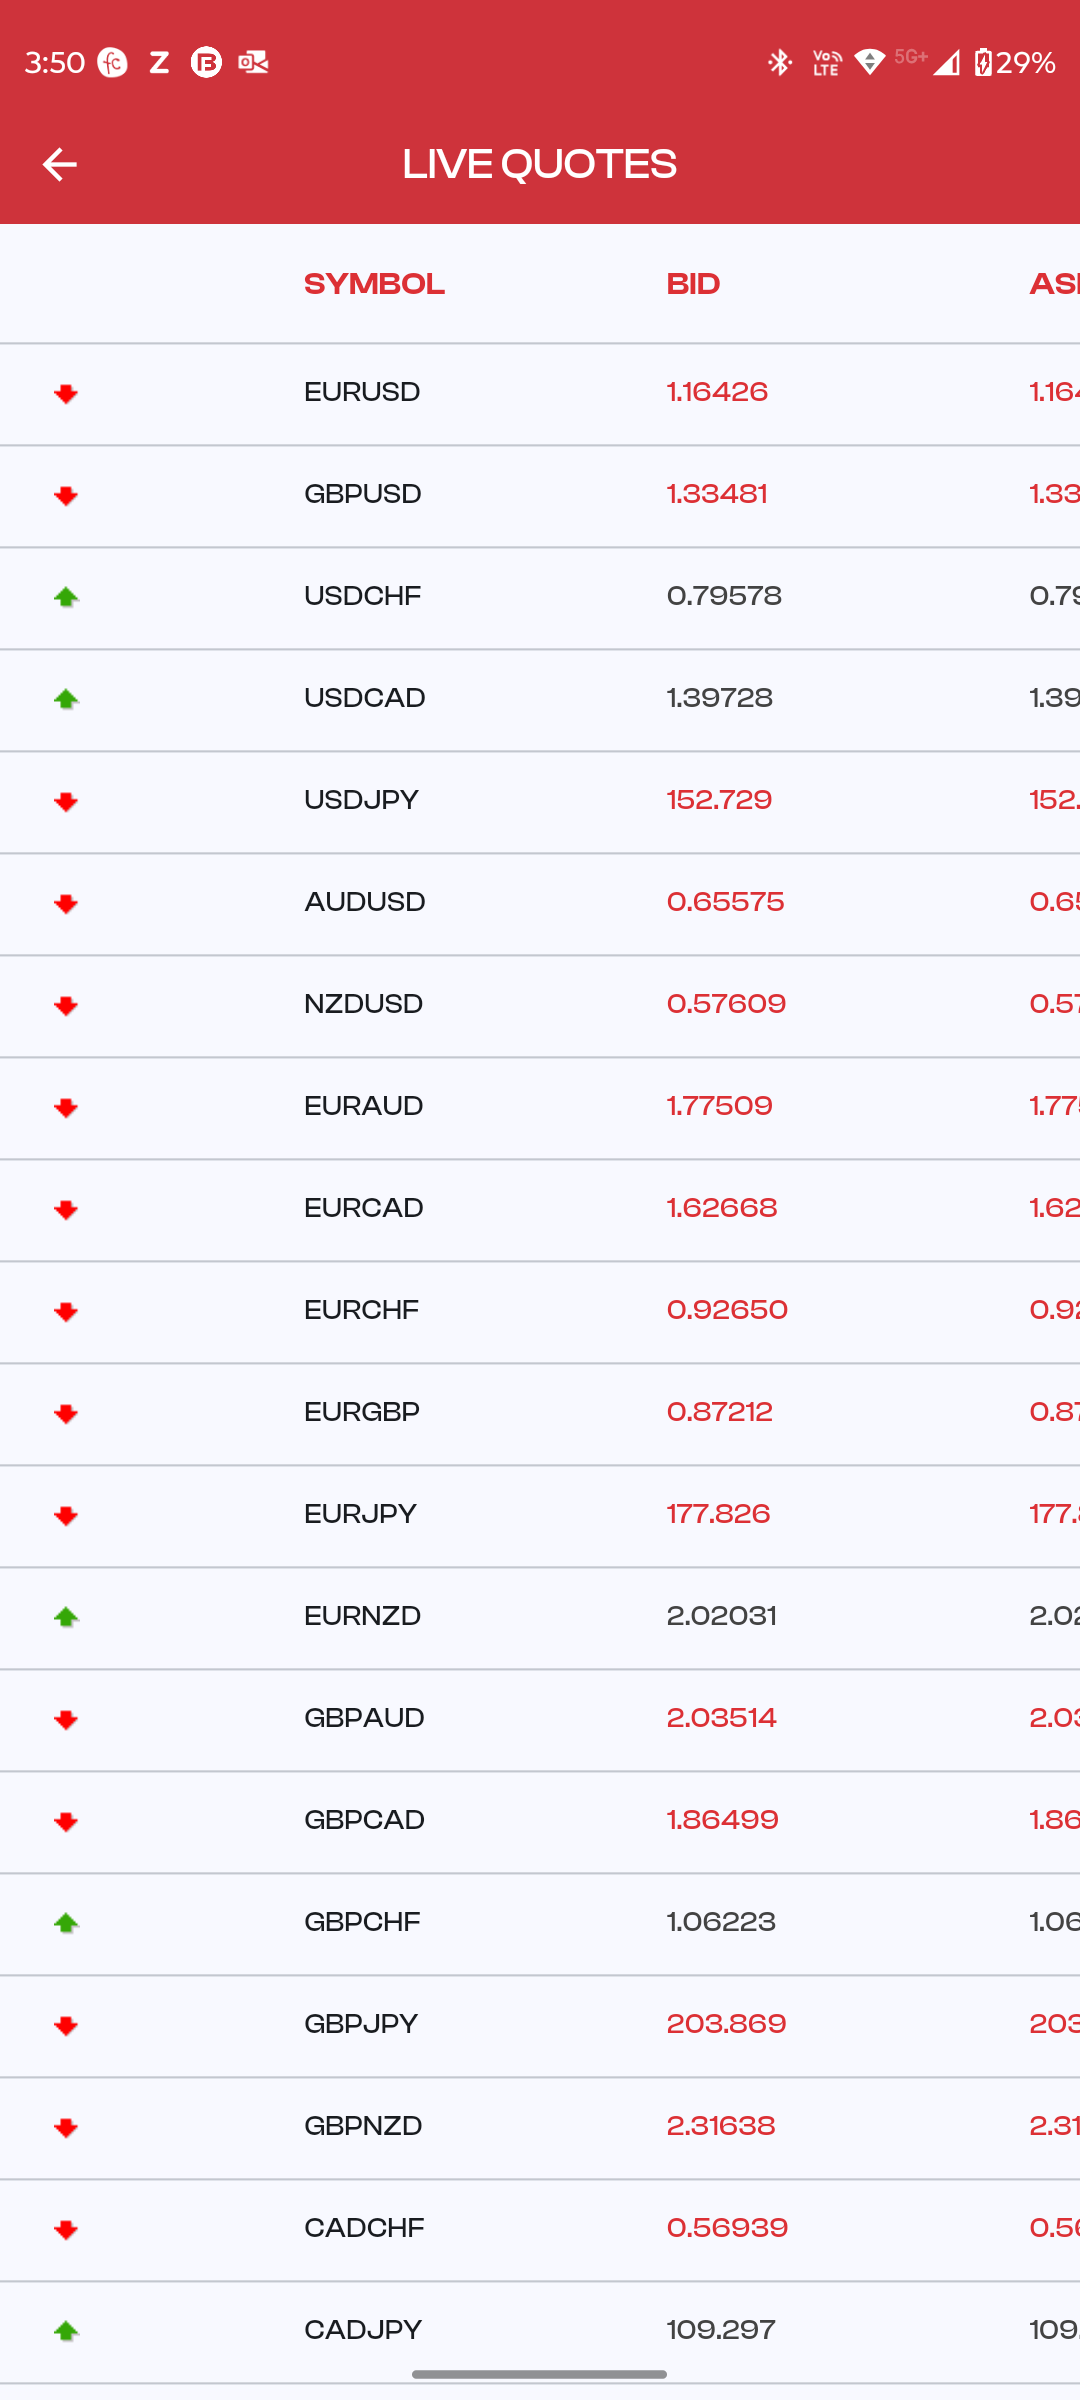Tap the red down arrow beside USDJPY
The image size is (1080, 2400).
66,801
